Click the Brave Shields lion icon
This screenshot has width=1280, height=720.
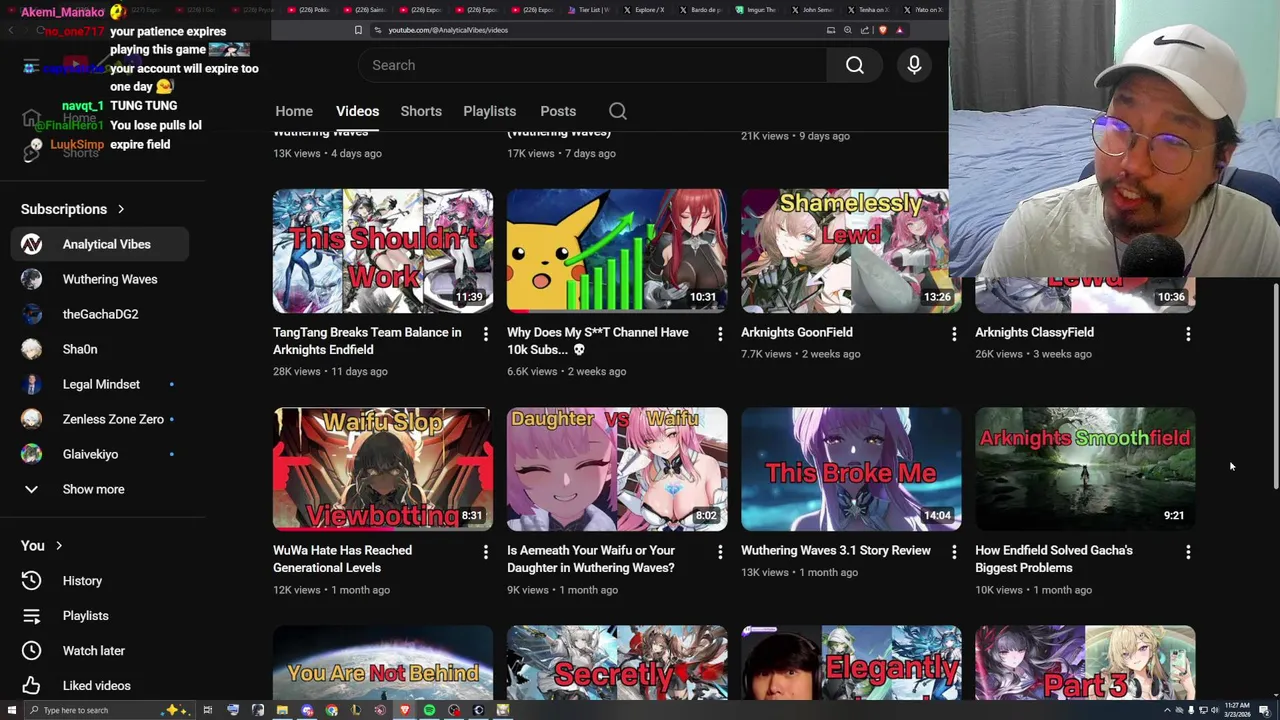coord(882,30)
